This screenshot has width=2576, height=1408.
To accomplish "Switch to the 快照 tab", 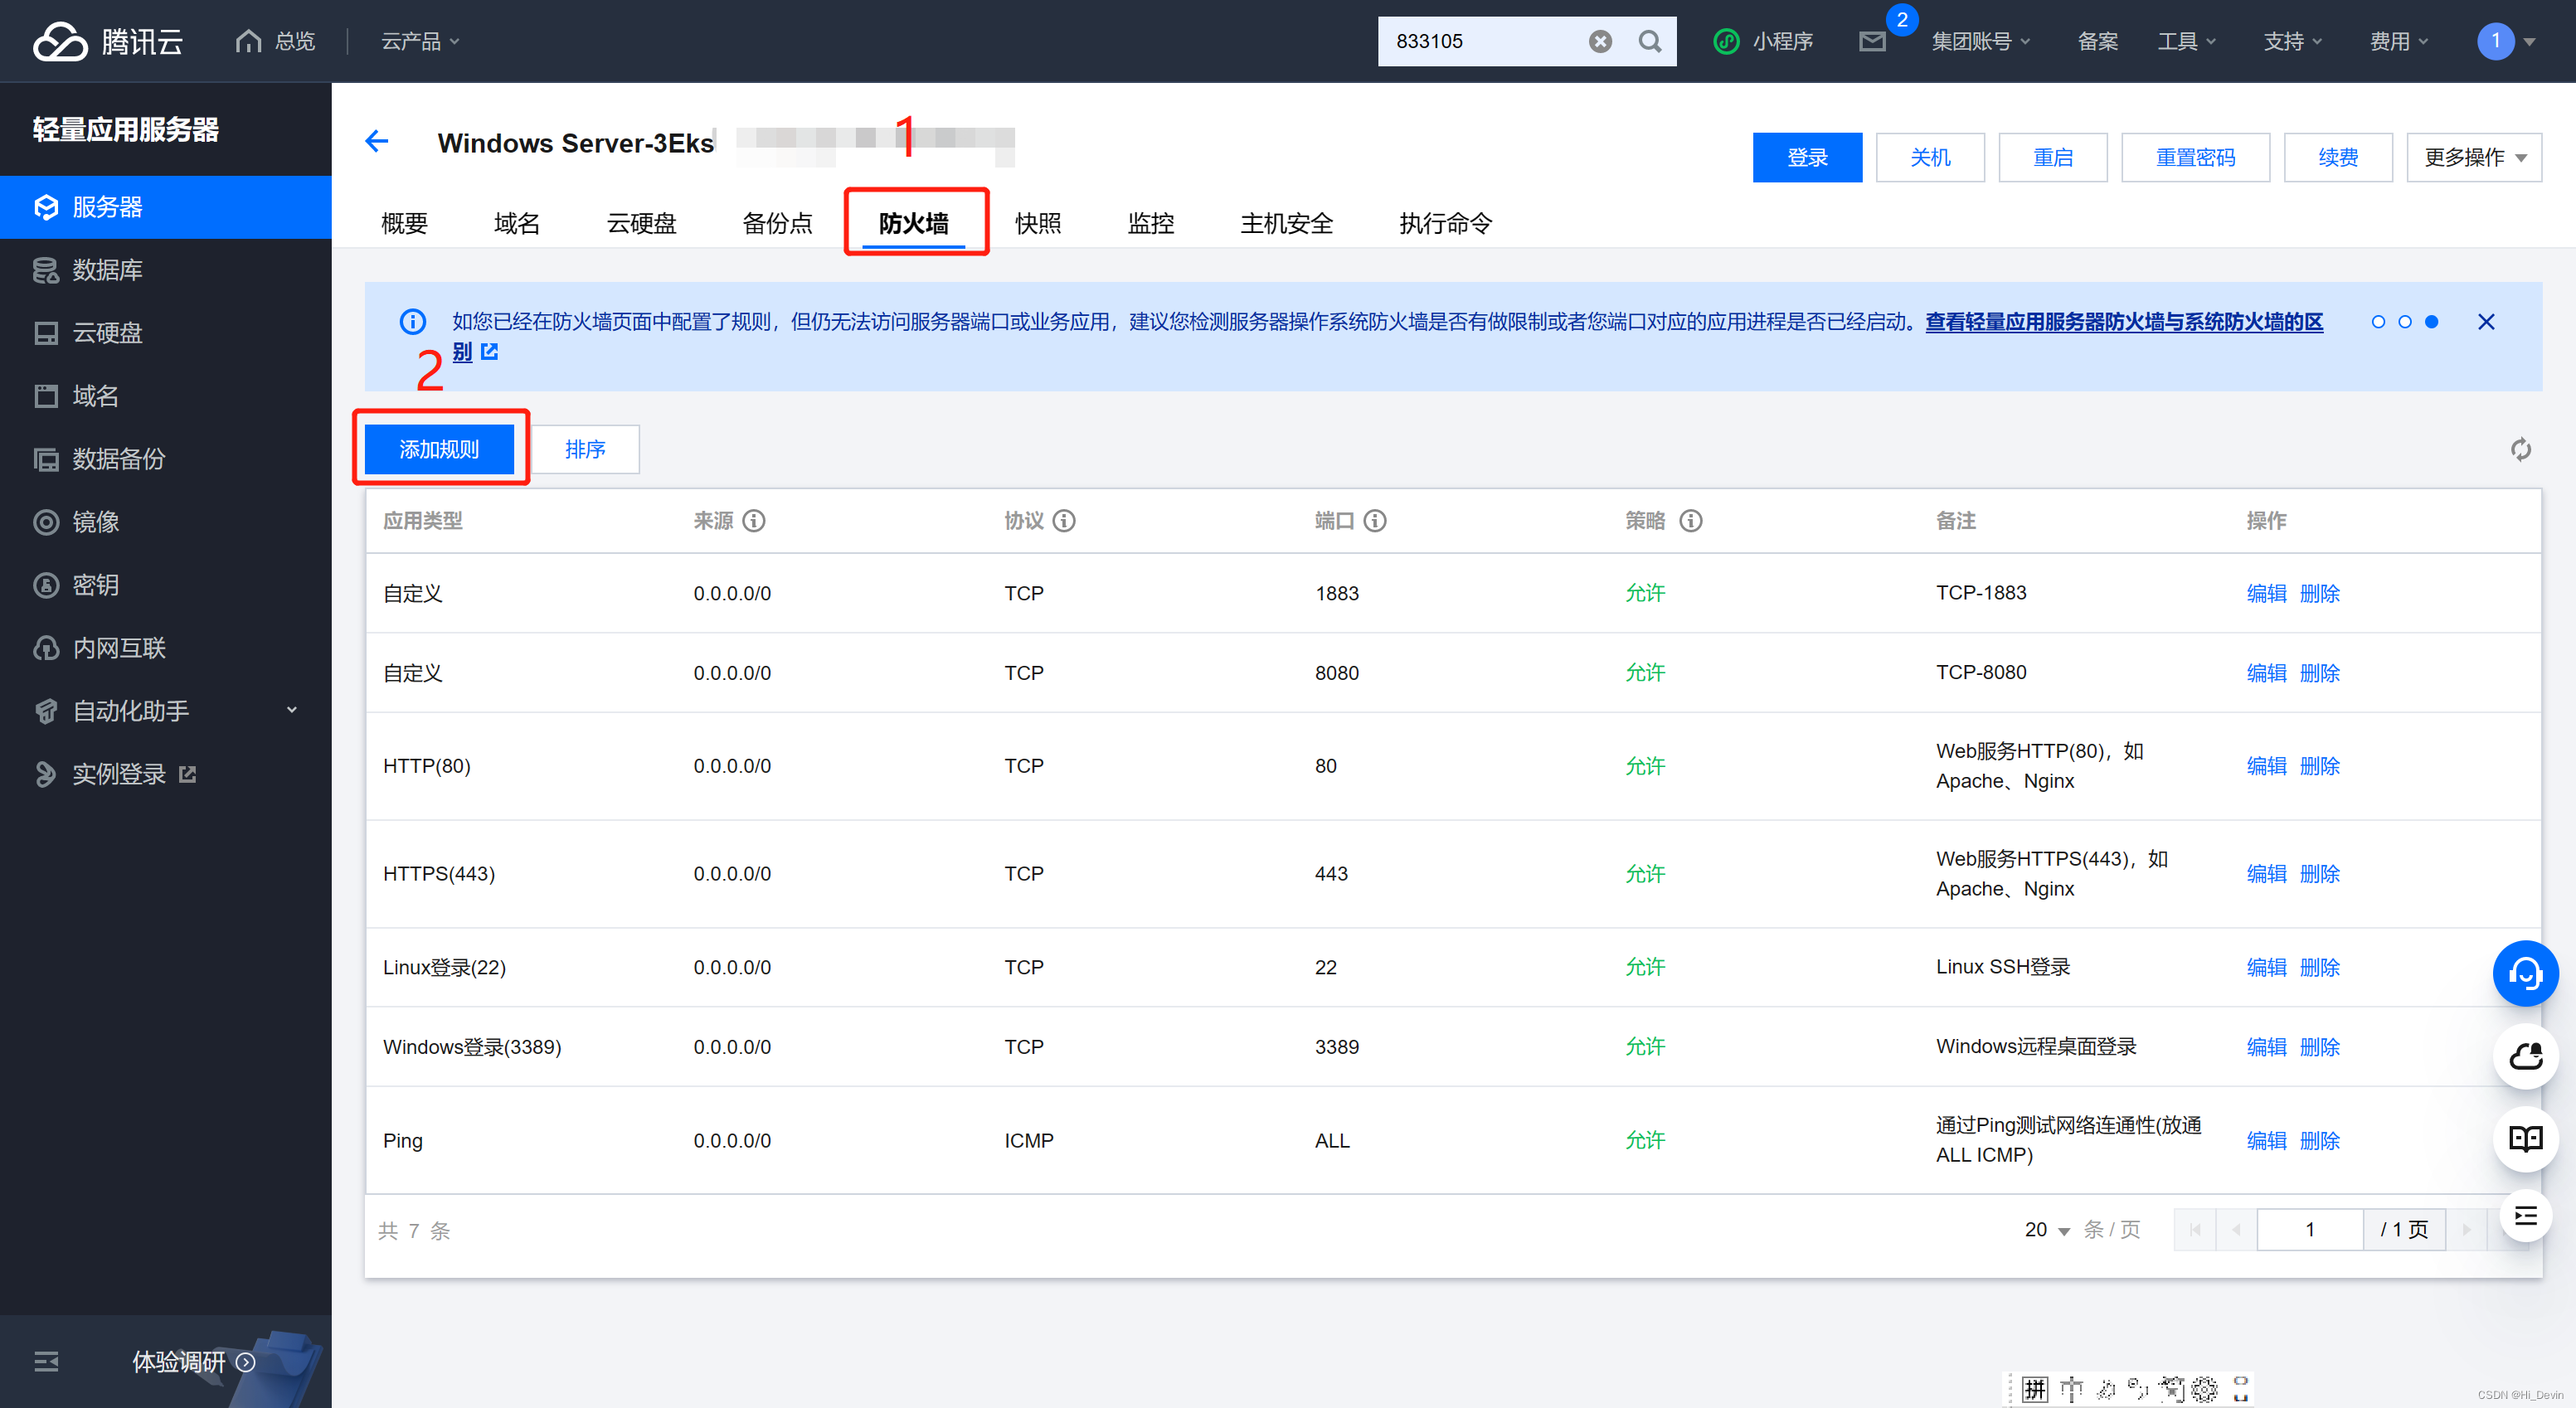I will [1038, 223].
